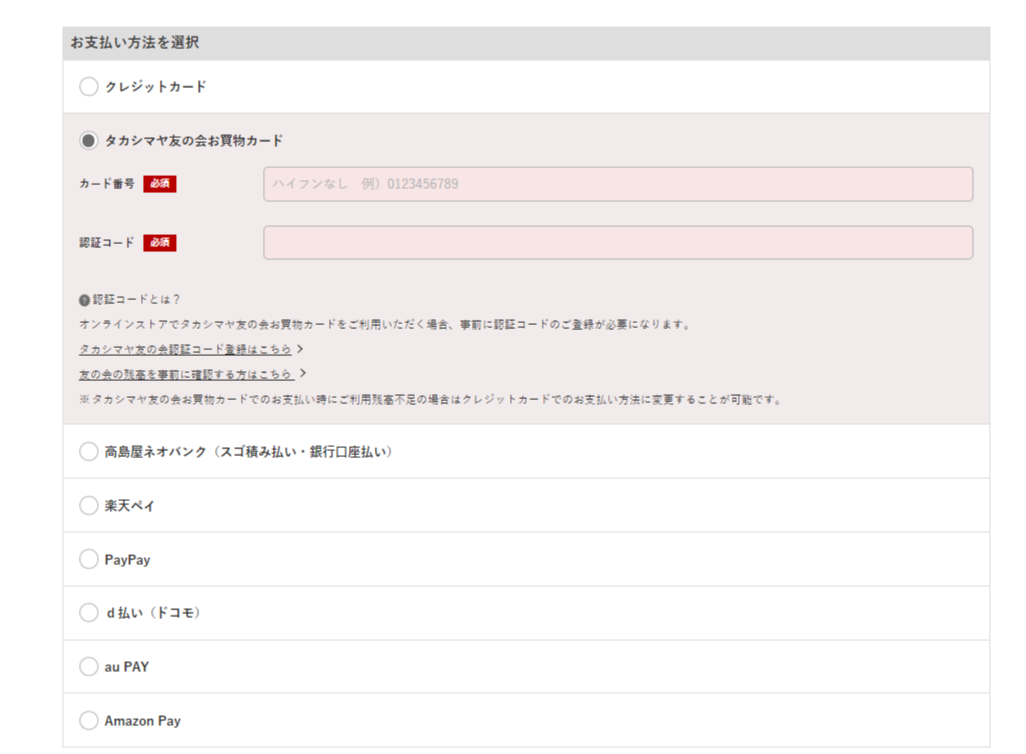Screen dimensions: 1026x754
Task: Click the PayPay label text
Action: [x=128, y=560]
